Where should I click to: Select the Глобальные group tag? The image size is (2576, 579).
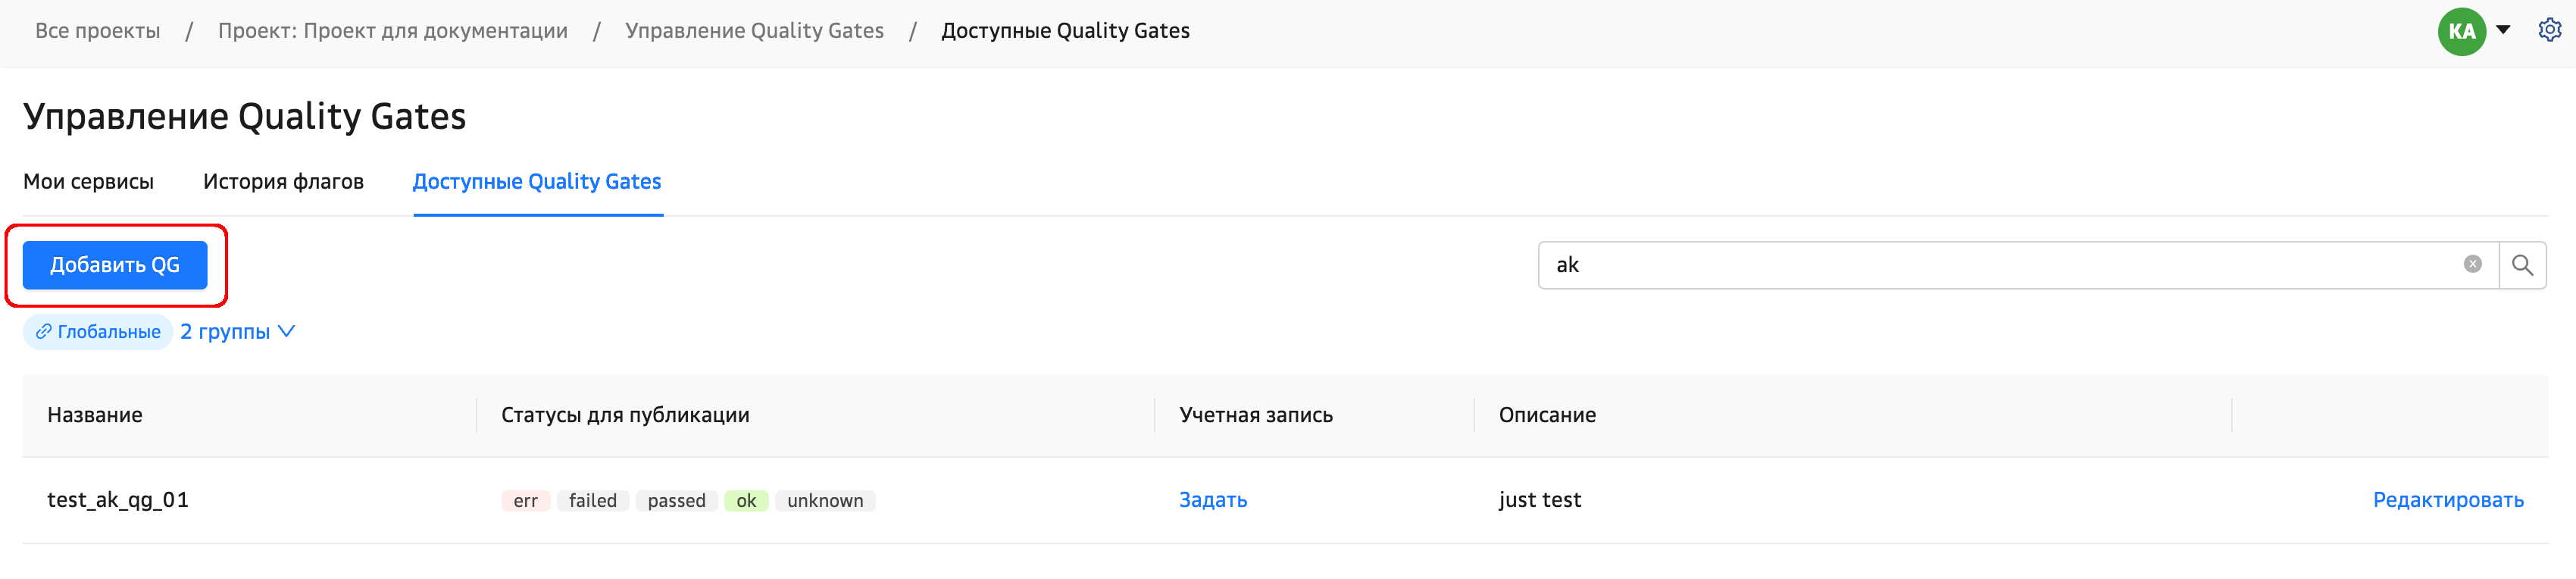pyautogui.click(x=98, y=332)
